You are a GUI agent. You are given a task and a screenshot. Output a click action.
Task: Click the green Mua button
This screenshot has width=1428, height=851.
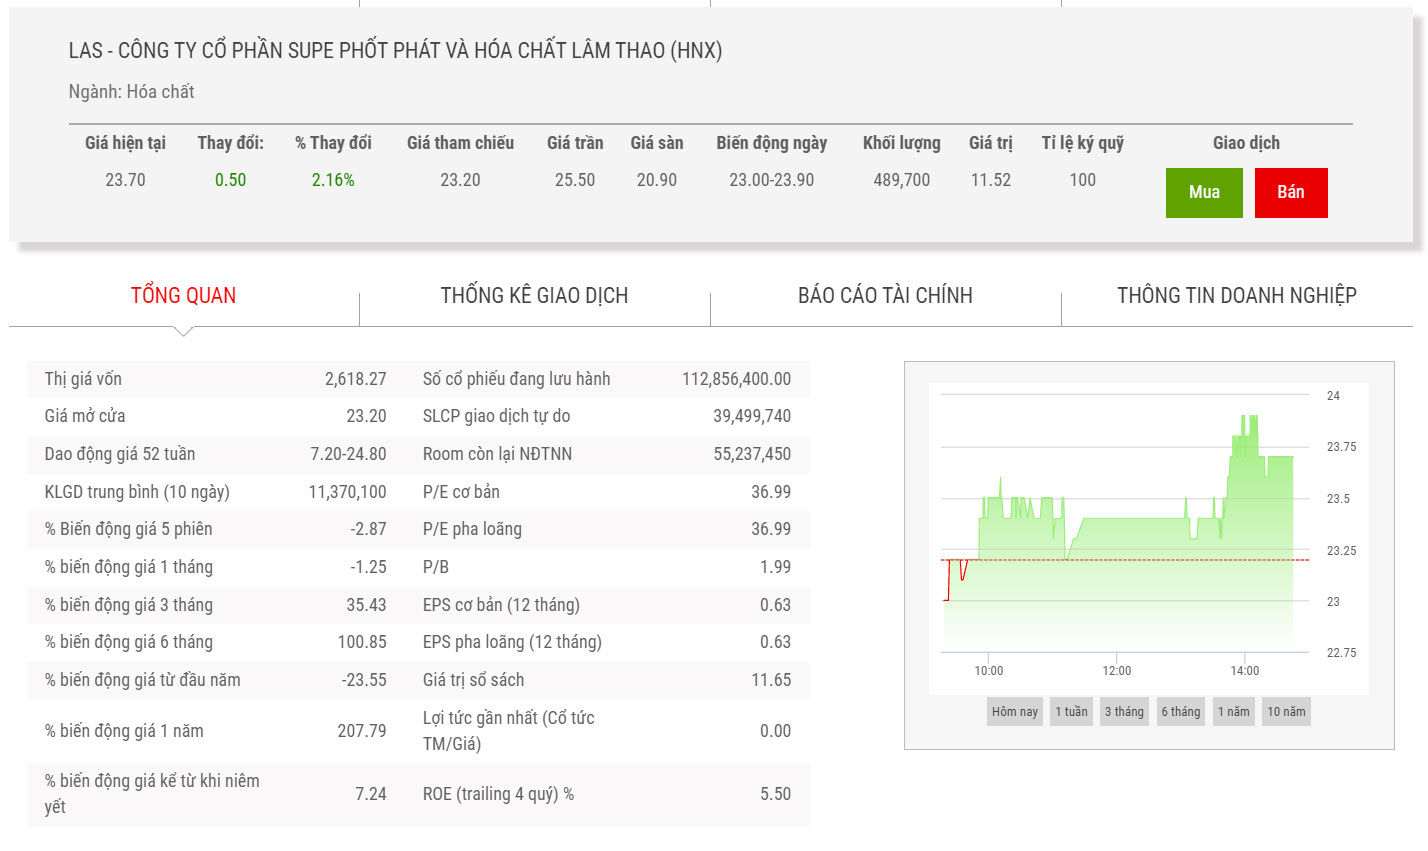coord(1204,193)
